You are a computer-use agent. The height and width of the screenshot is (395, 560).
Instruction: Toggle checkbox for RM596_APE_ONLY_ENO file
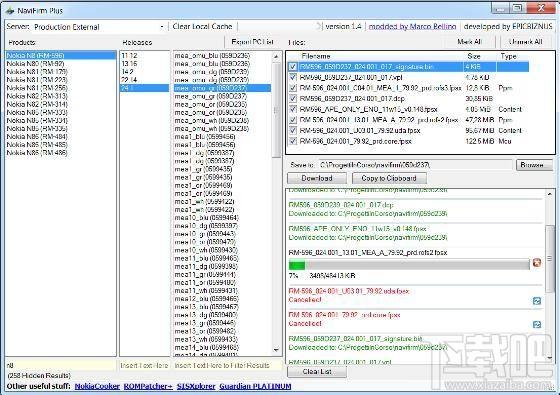tap(293, 109)
